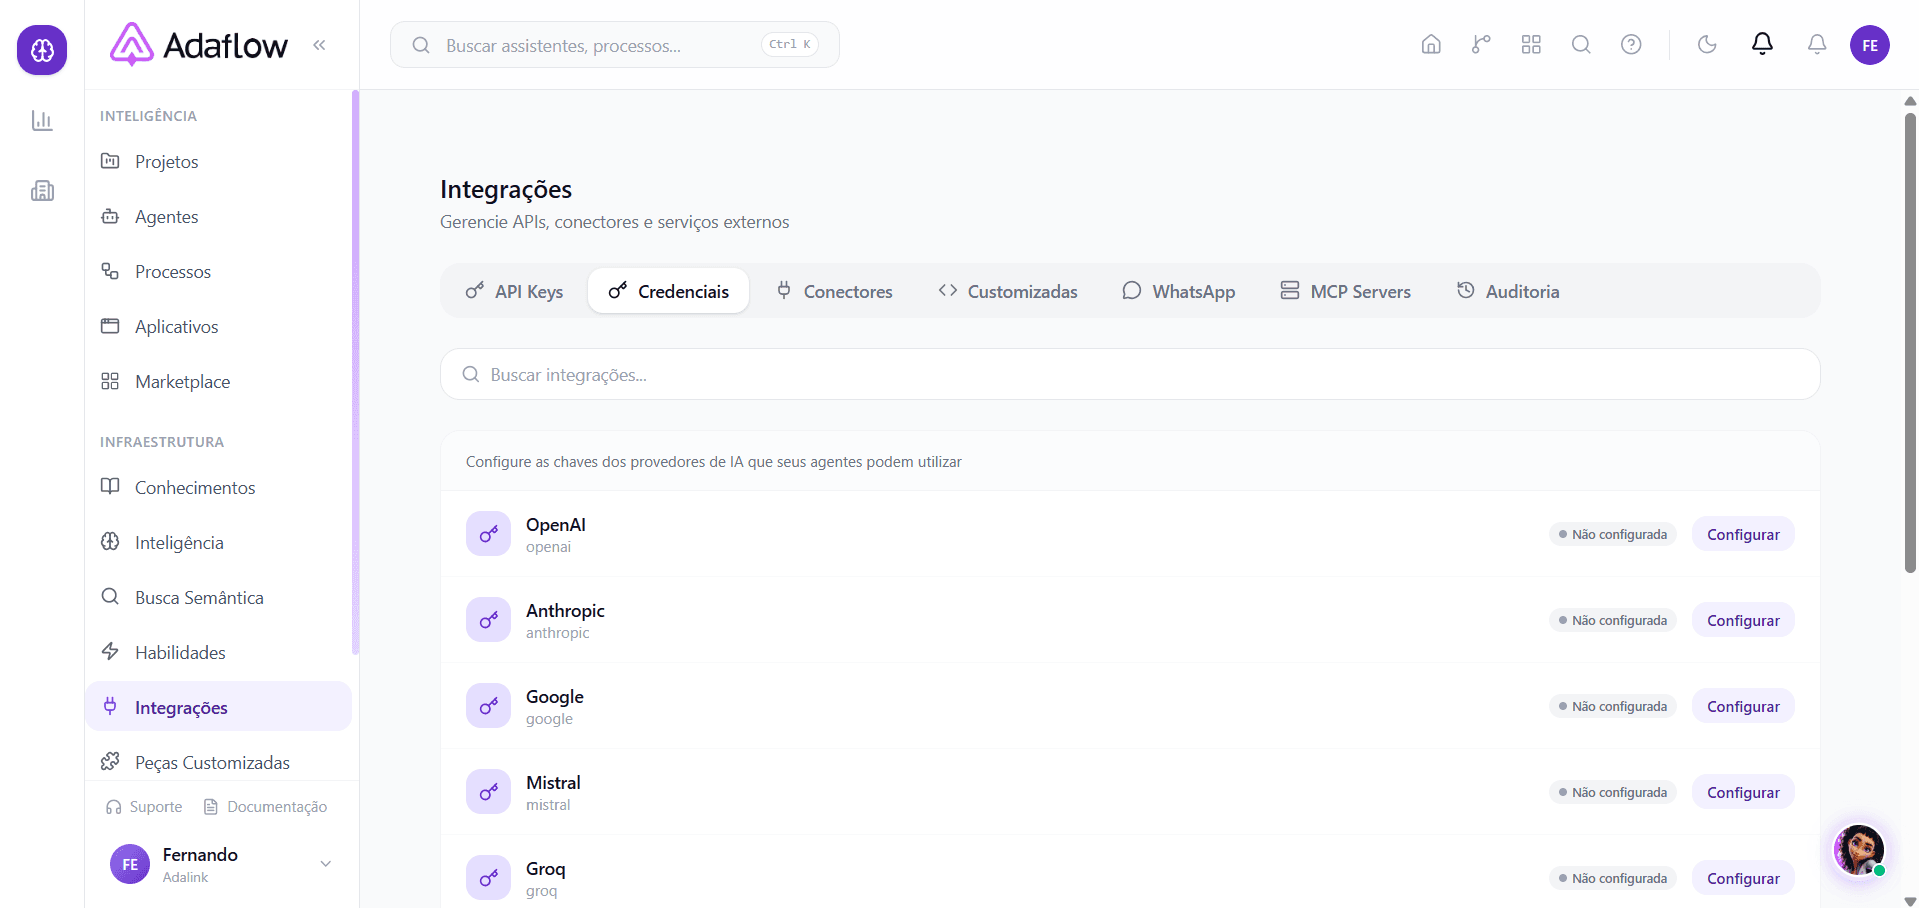Screen dimensions: 1919x908
Task: Open the MCP Servers tab
Action: click(1345, 291)
